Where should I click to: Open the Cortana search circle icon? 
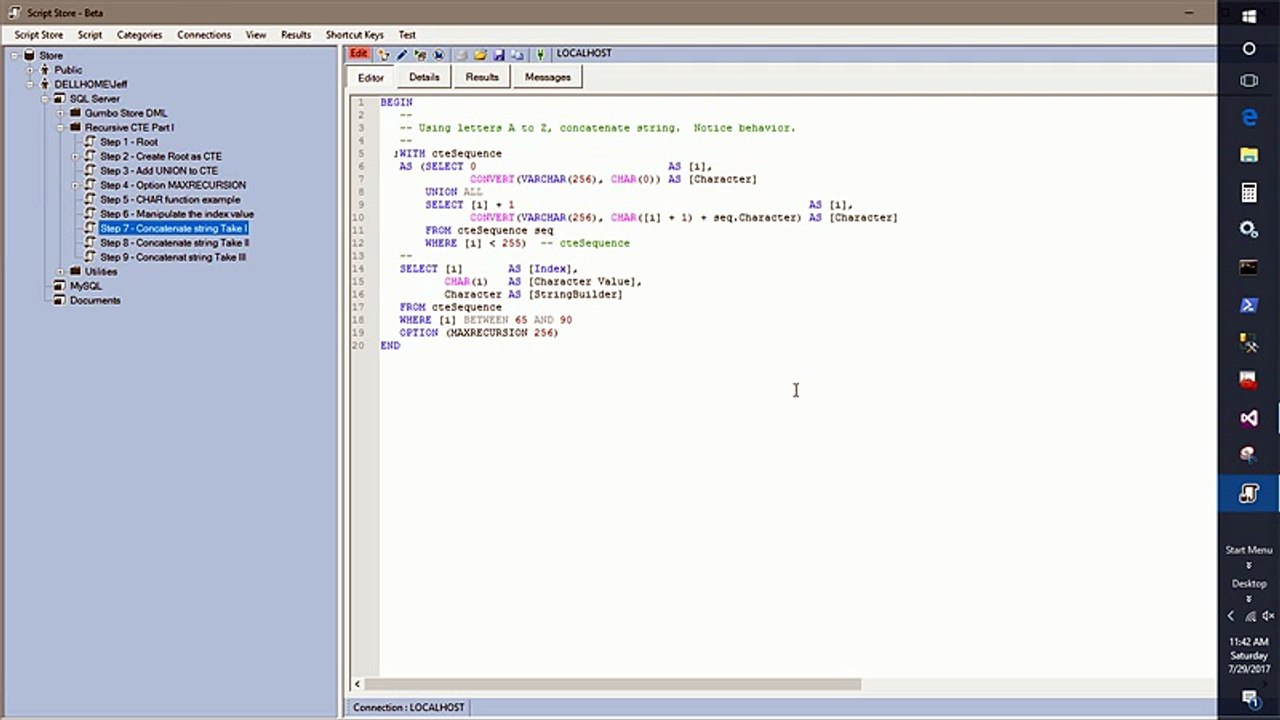point(1249,49)
